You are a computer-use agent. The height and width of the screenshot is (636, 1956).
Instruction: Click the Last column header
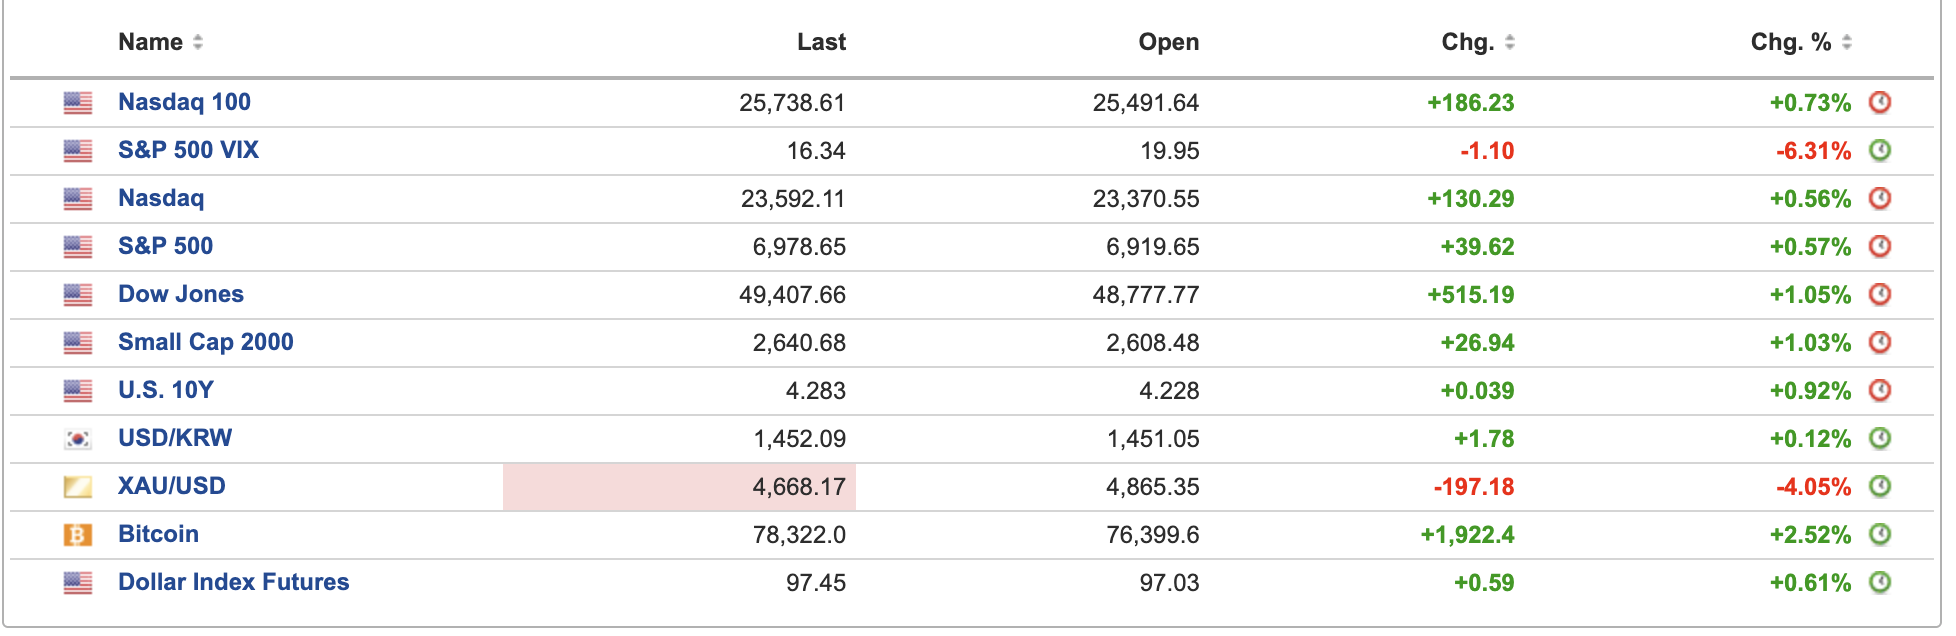[821, 42]
